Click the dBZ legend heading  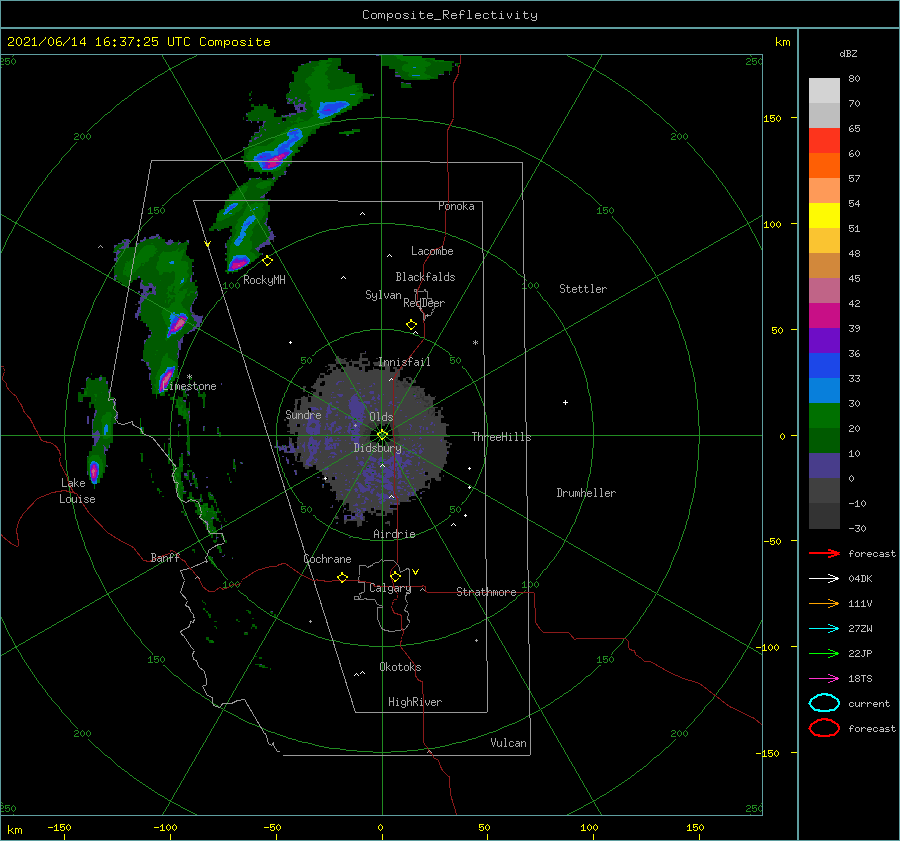pyautogui.click(x=848, y=53)
